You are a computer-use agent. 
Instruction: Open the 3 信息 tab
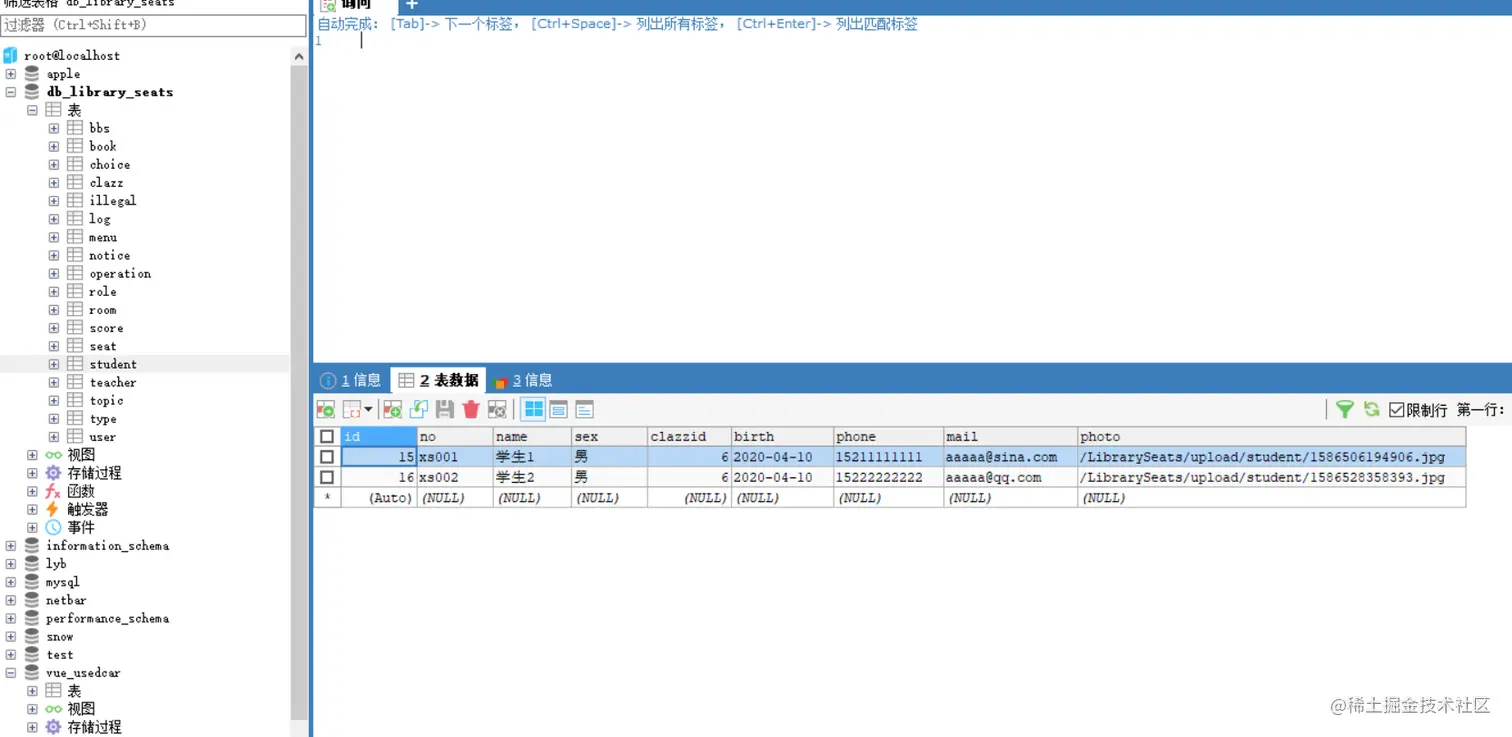[523, 380]
